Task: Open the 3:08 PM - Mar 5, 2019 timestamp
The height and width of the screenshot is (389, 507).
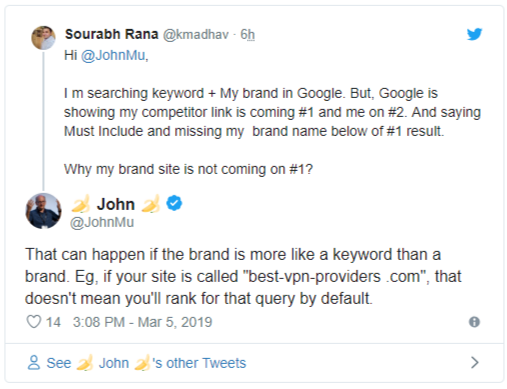Action: (142, 322)
